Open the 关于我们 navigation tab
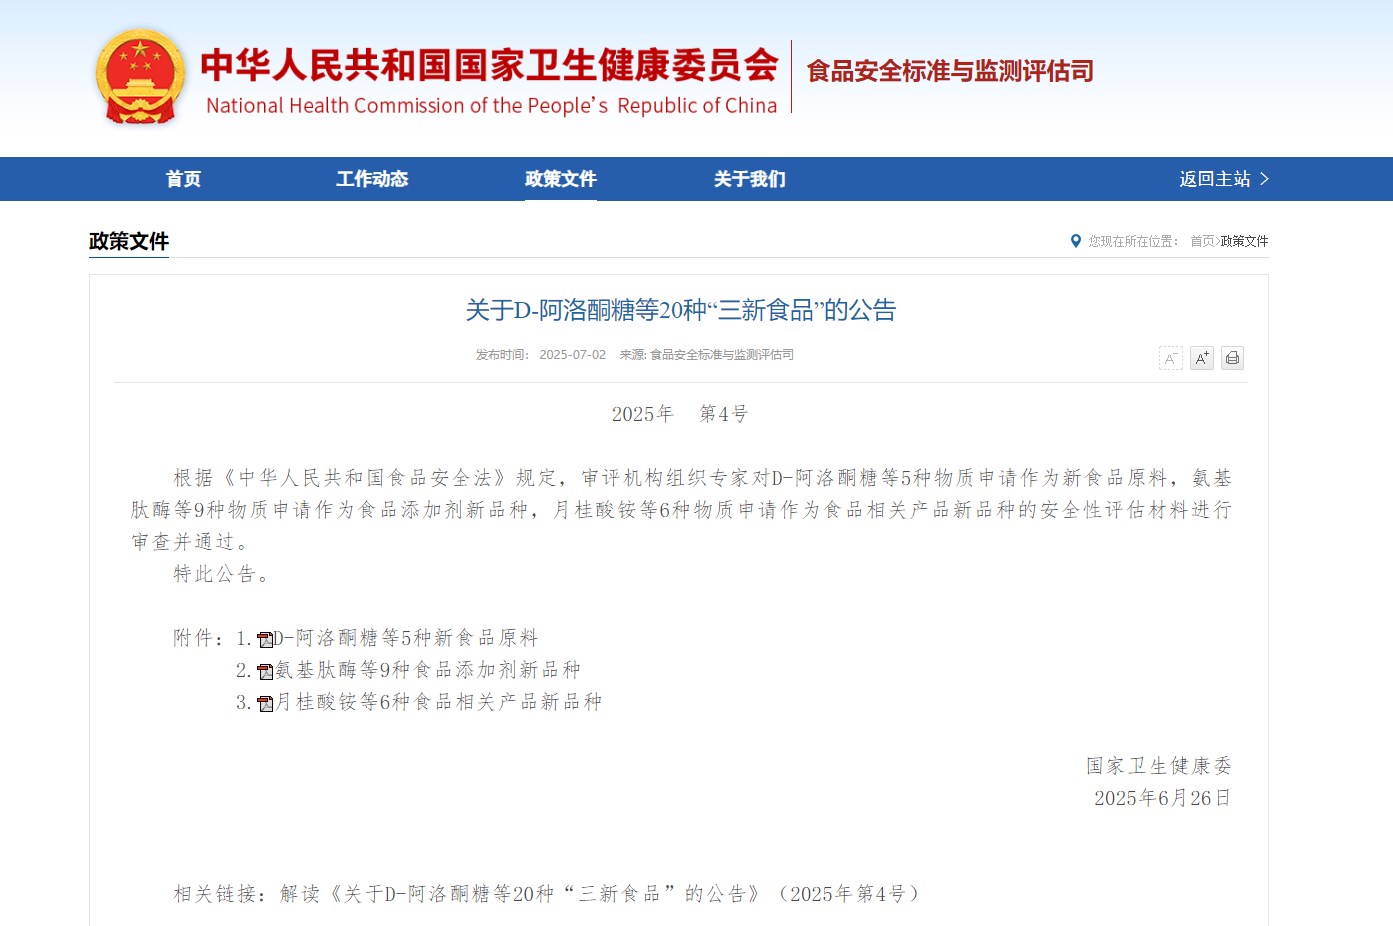Image resolution: width=1393 pixels, height=926 pixels. pos(749,179)
